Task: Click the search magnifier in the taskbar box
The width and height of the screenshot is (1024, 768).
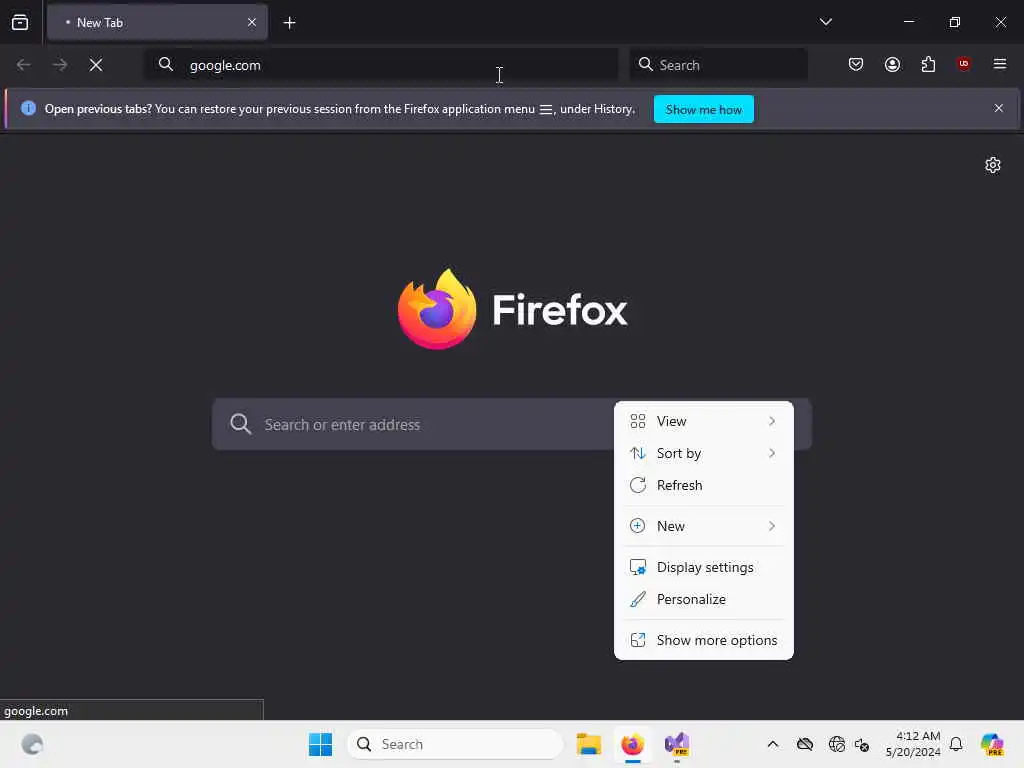Action: pos(364,744)
